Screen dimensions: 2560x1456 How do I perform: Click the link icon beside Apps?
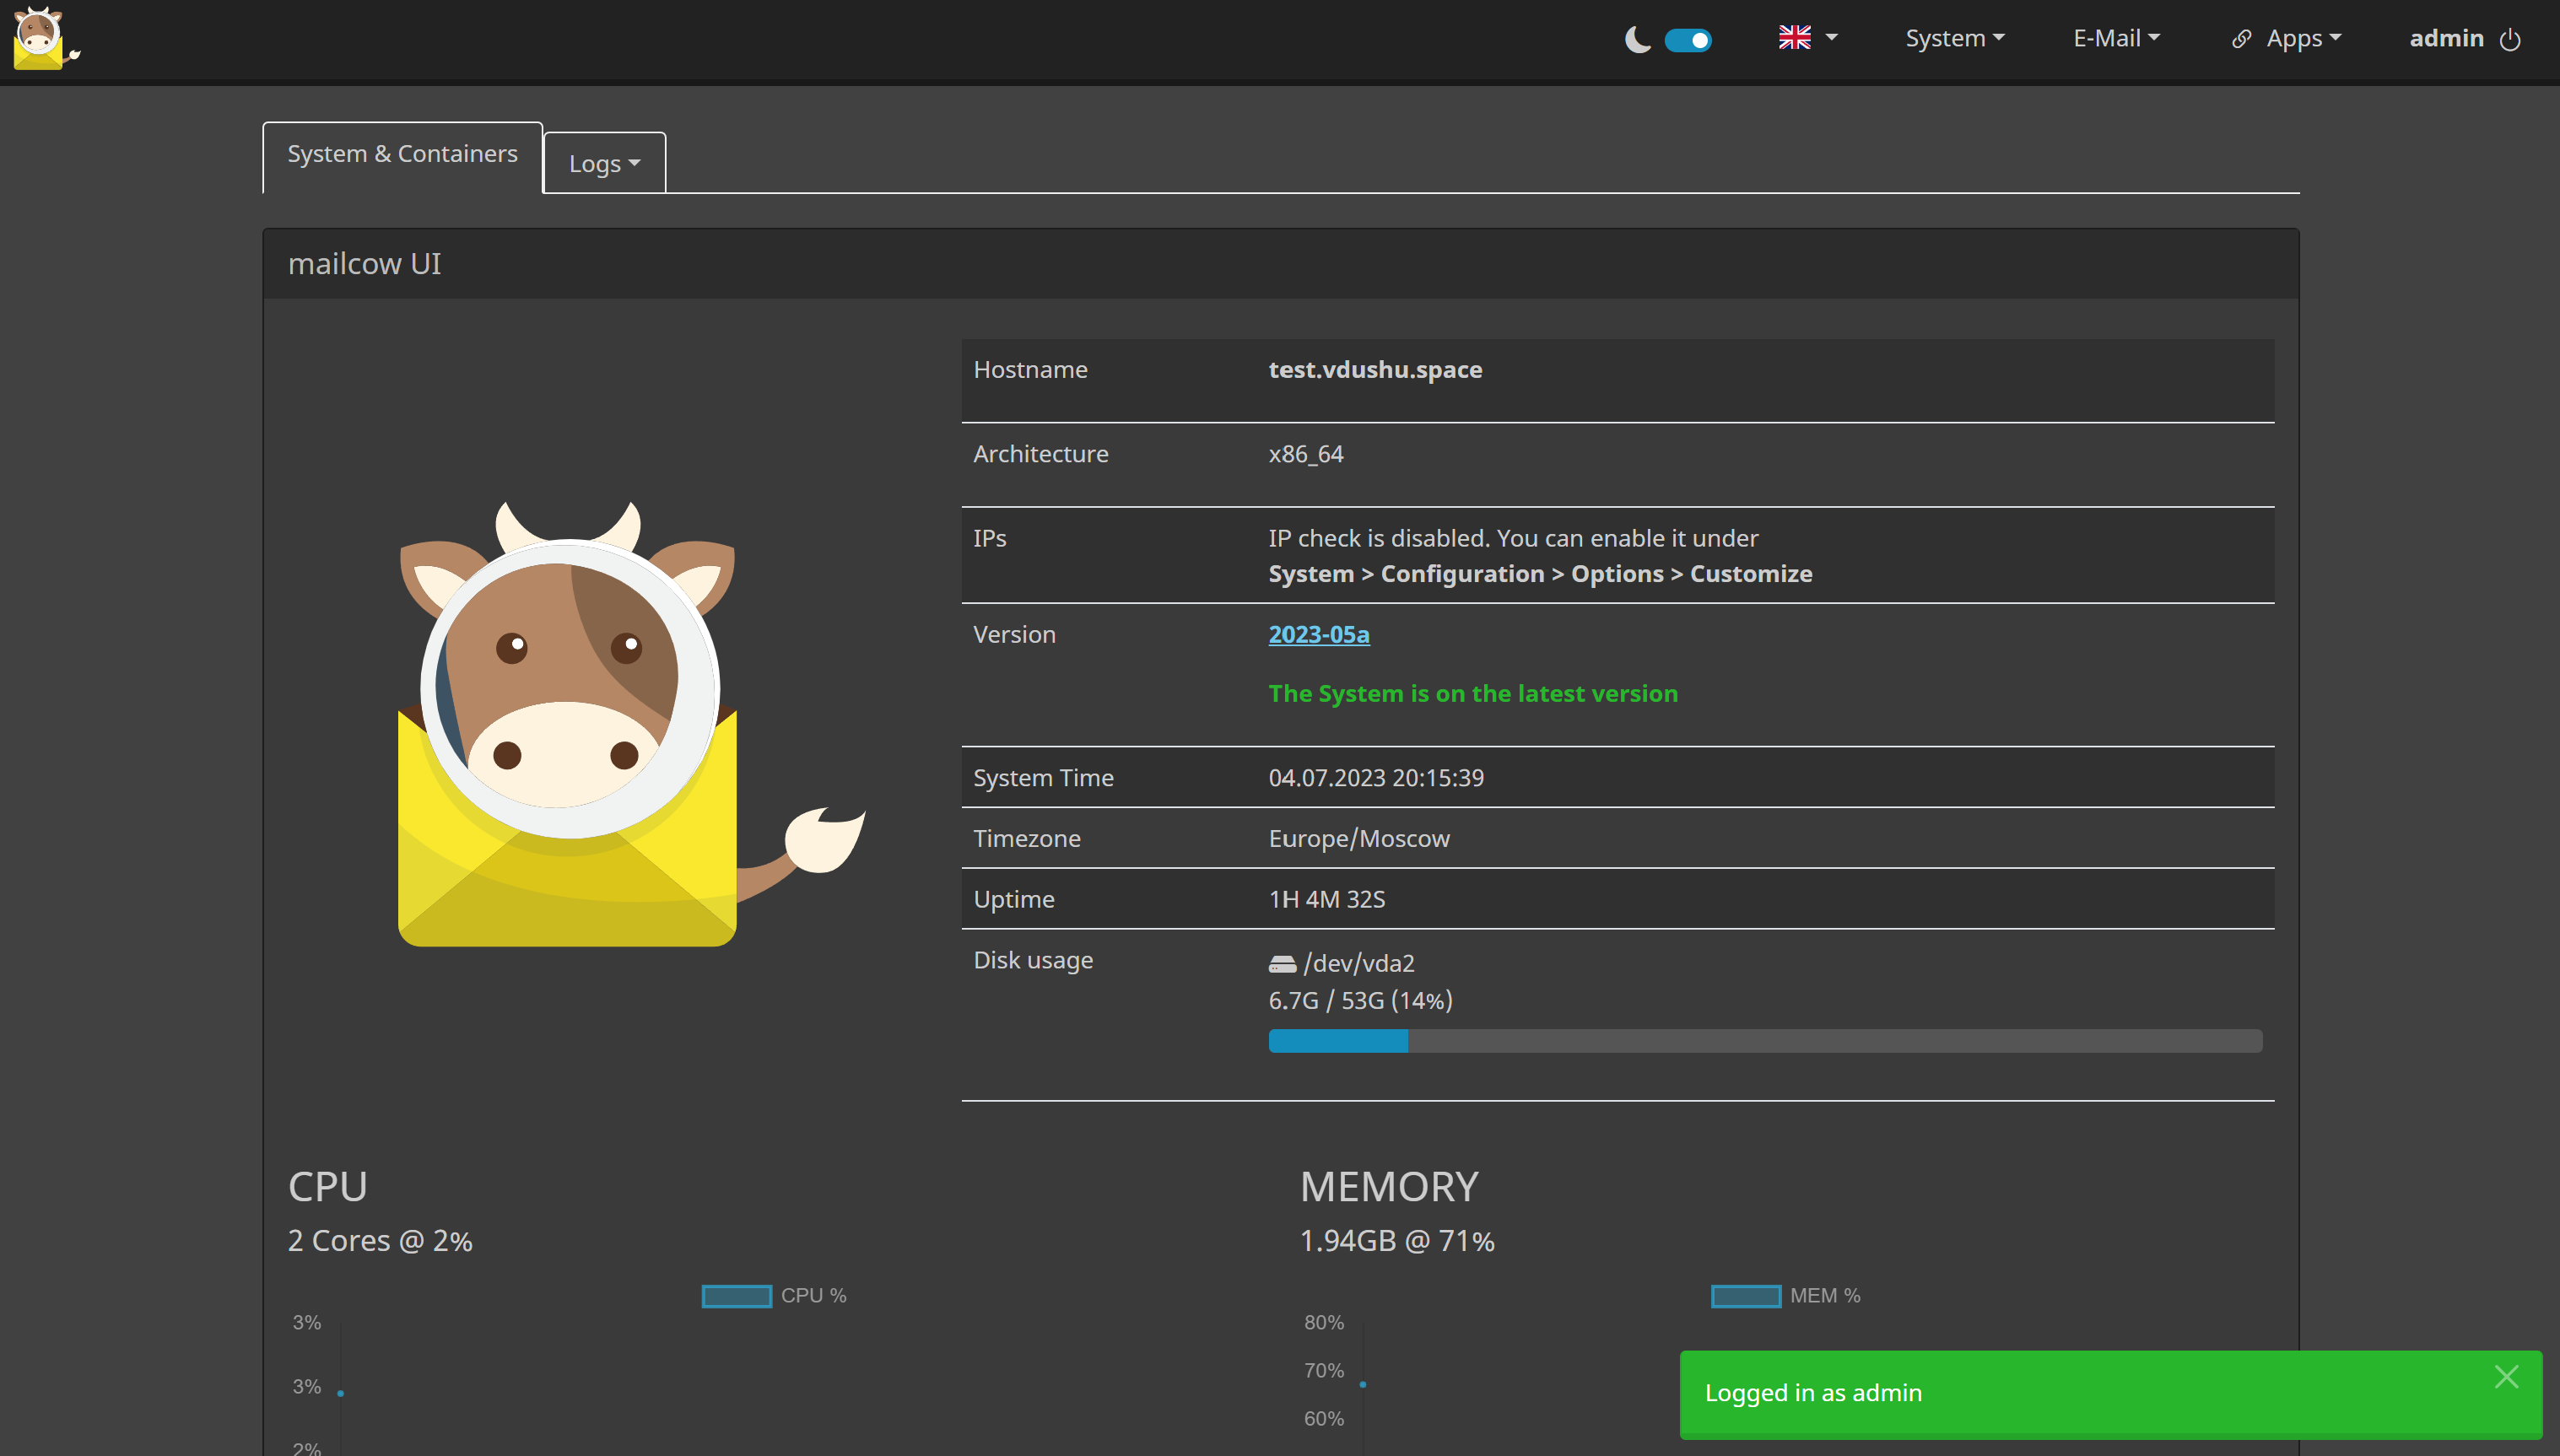pyautogui.click(x=2241, y=39)
